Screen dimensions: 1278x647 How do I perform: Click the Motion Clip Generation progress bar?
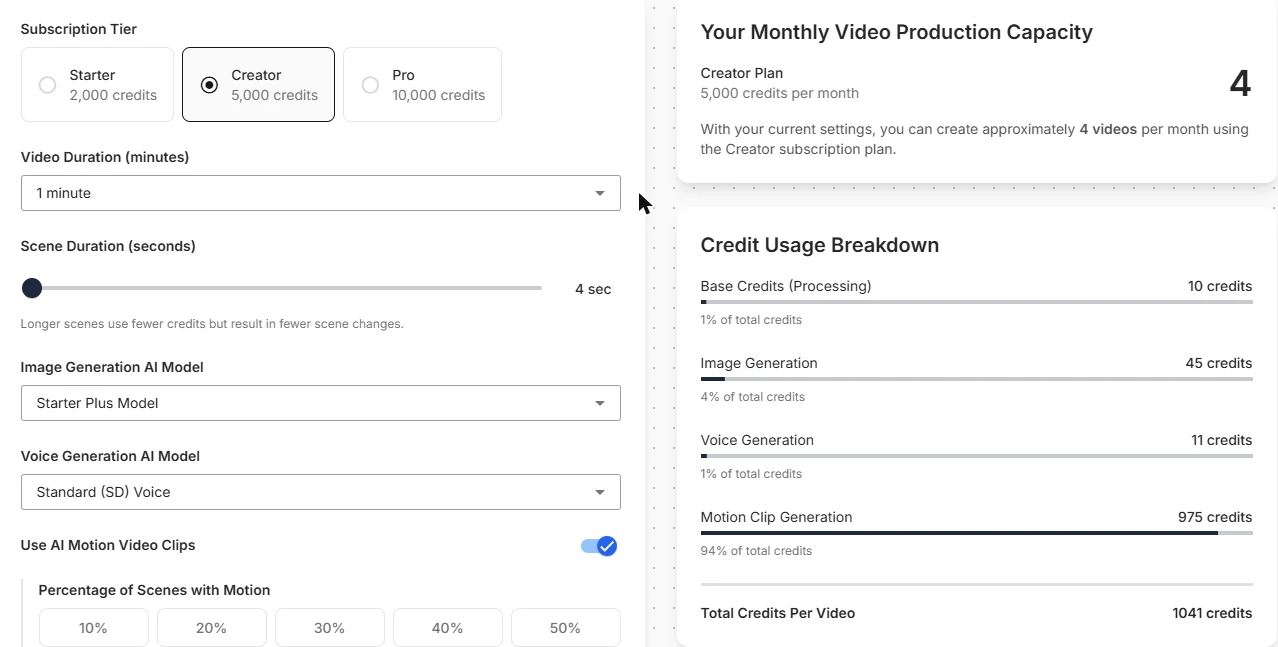coord(976,533)
